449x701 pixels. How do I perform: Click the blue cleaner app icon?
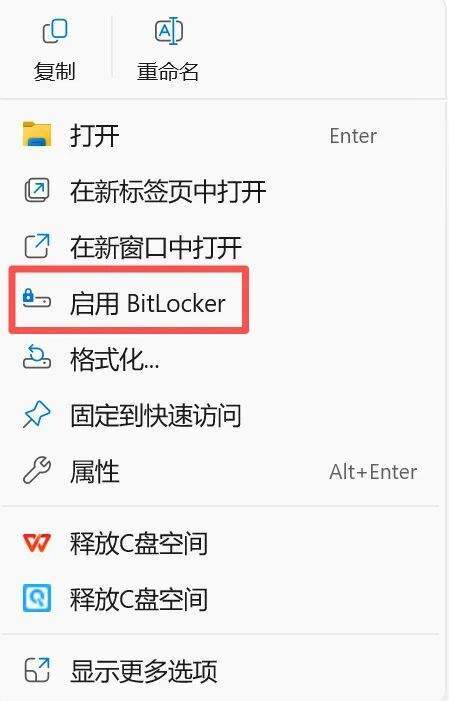coord(37,598)
